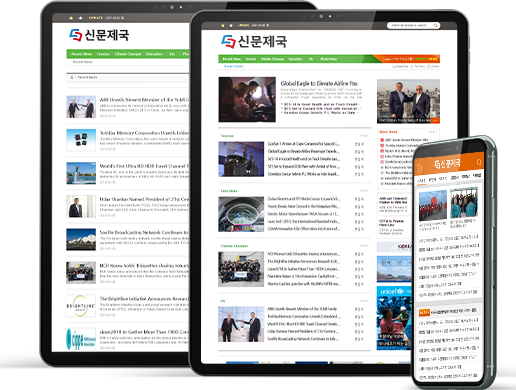Open Tourism menu on front tablet
516x390 pixels.
(x=251, y=59)
